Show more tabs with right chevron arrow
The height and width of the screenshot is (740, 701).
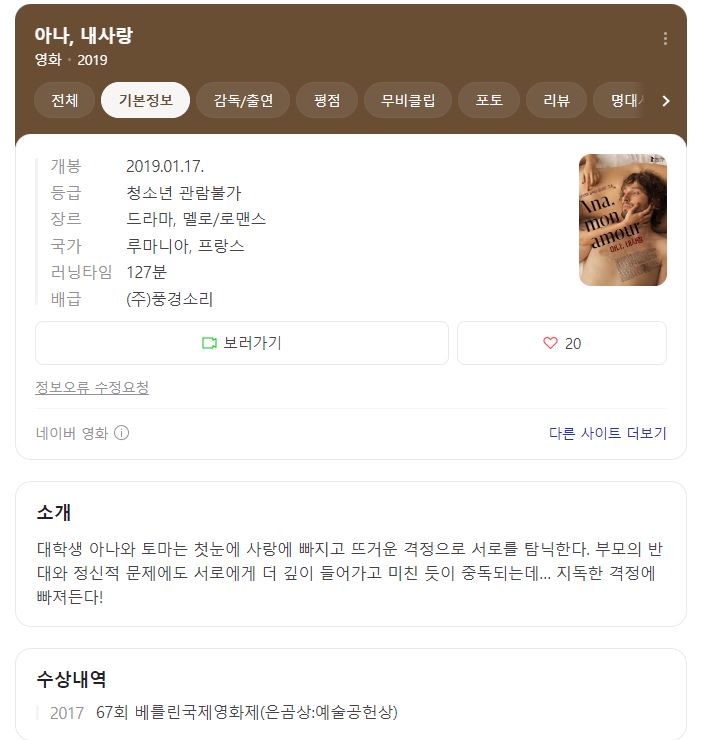click(x=666, y=101)
